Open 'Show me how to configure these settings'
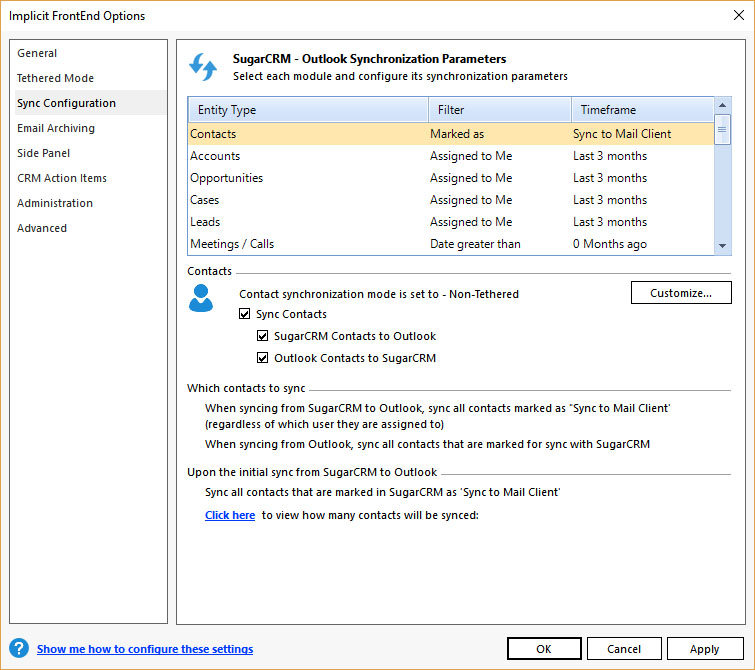The width and height of the screenshot is (755, 670). tap(145, 649)
